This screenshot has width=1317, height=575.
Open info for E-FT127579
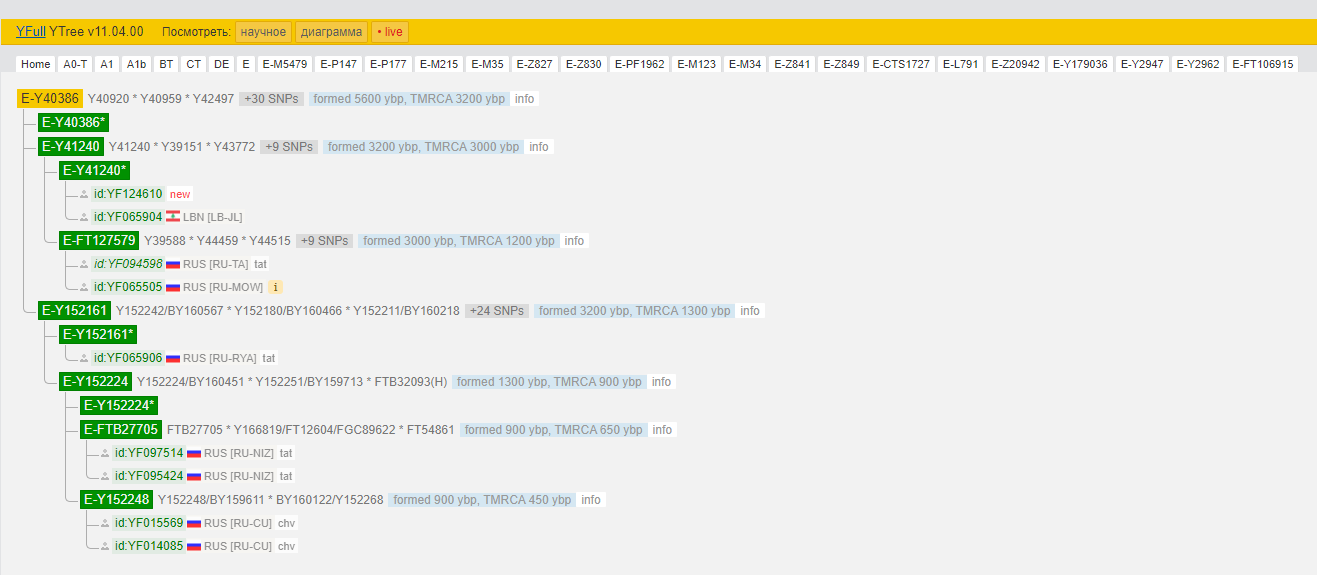tap(574, 241)
